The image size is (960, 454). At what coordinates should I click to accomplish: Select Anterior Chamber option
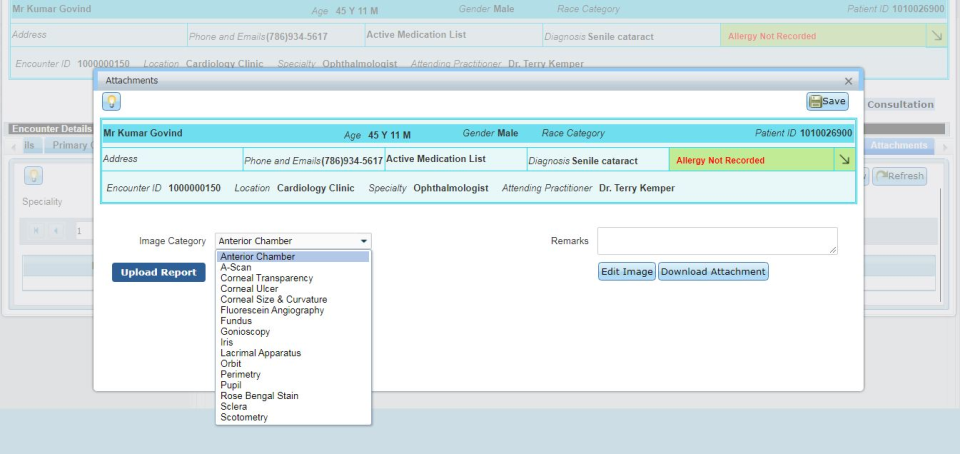[293, 257]
